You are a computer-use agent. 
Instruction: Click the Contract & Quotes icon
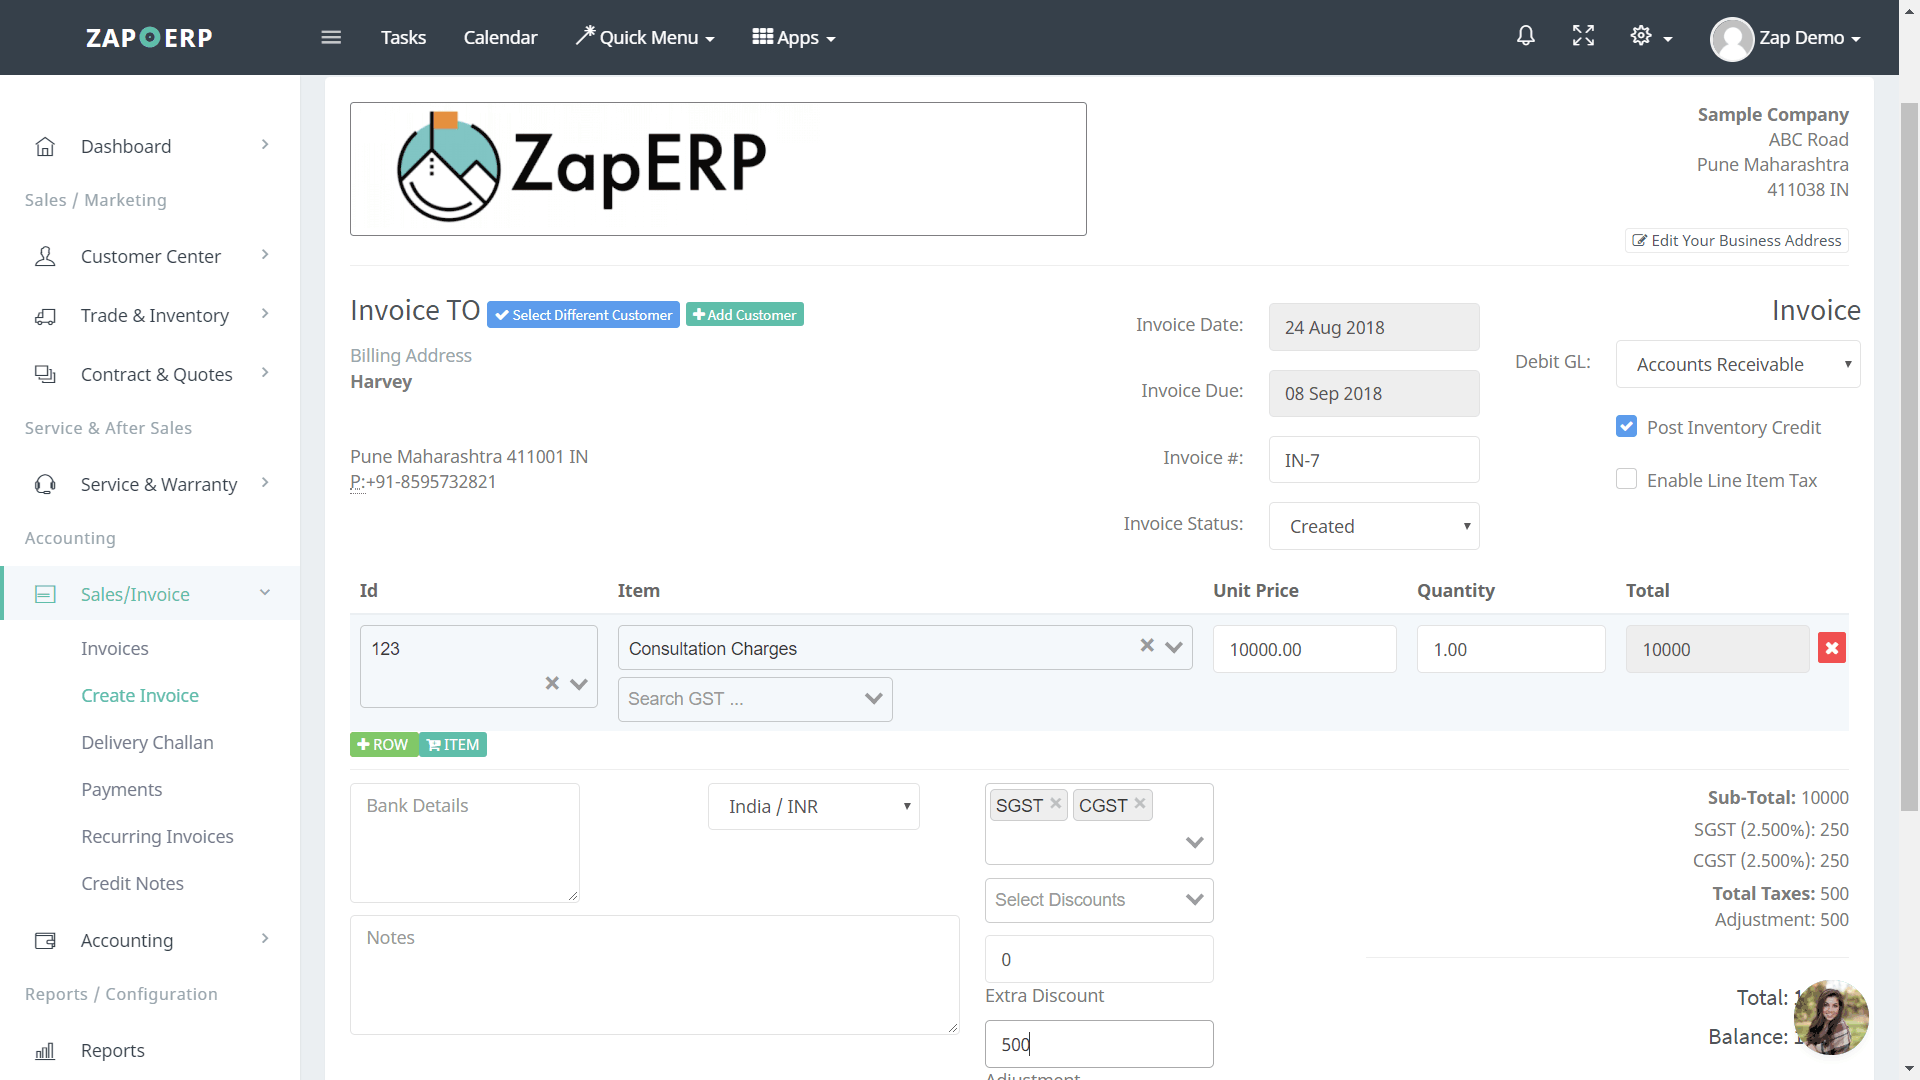pos(45,374)
